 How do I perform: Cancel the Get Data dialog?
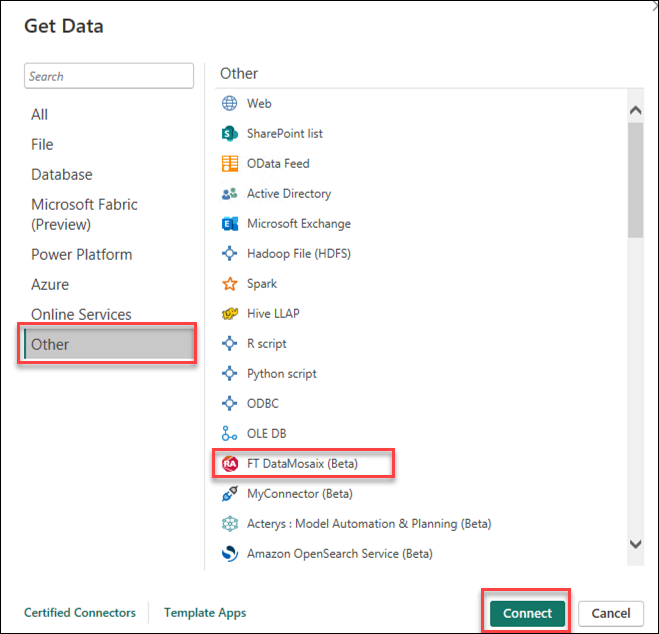(x=610, y=613)
